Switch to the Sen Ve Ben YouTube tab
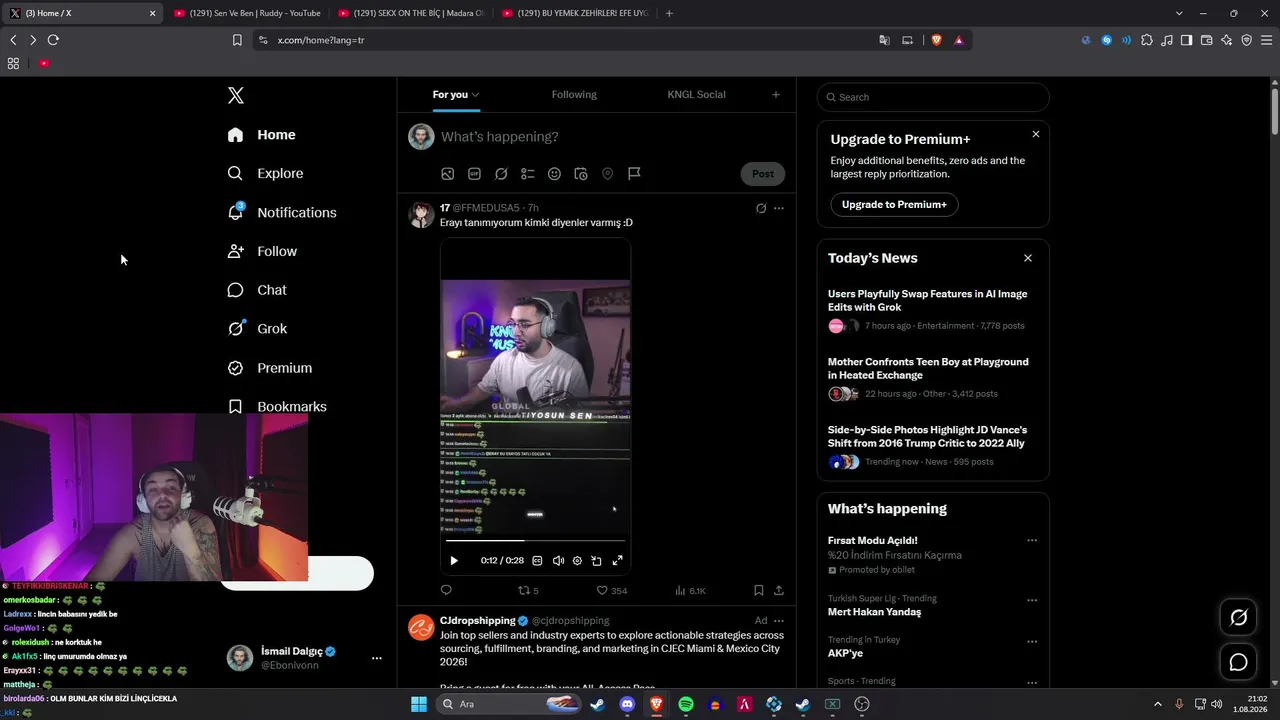The image size is (1280, 720). pyautogui.click(x=246, y=13)
